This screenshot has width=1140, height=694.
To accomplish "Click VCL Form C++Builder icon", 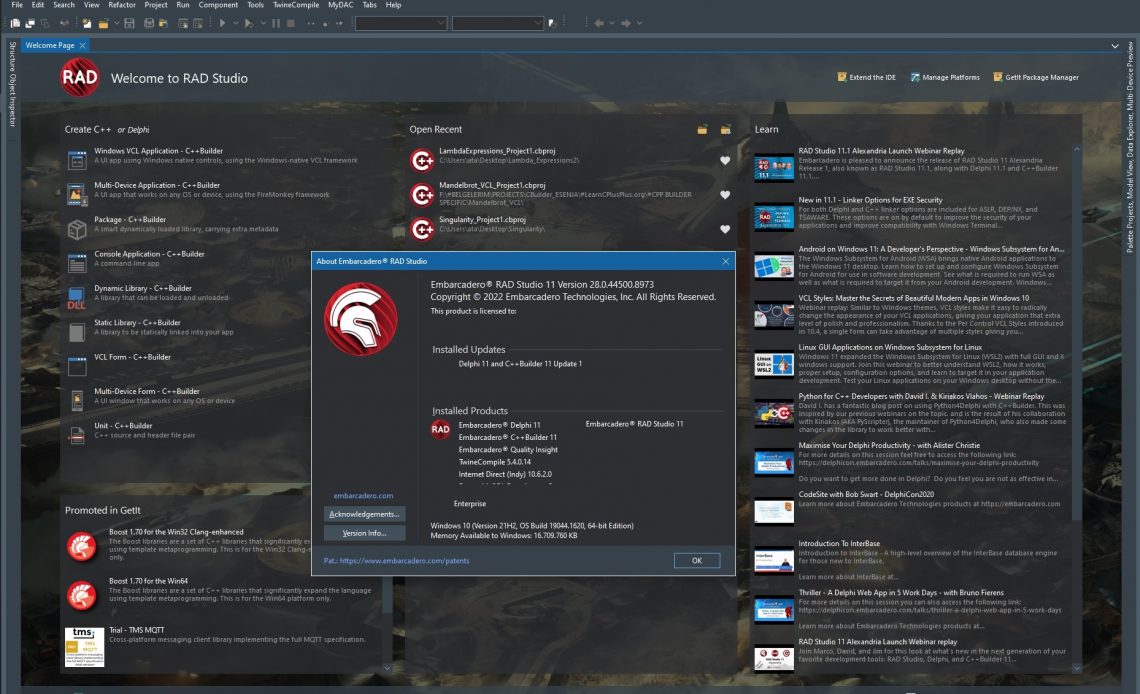I will [x=77, y=366].
